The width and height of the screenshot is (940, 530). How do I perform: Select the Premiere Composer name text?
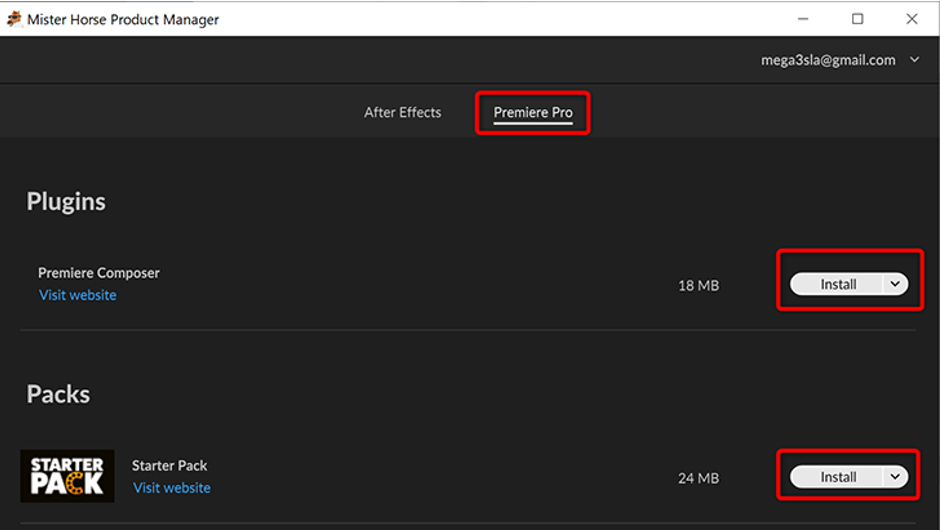[99, 273]
